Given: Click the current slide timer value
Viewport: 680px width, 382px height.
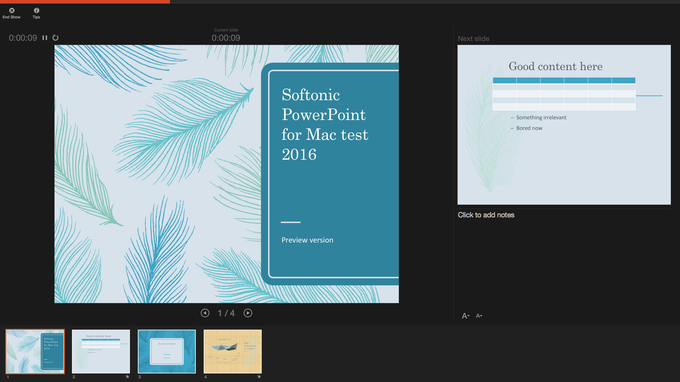Looking at the screenshot, I should 226,38.
